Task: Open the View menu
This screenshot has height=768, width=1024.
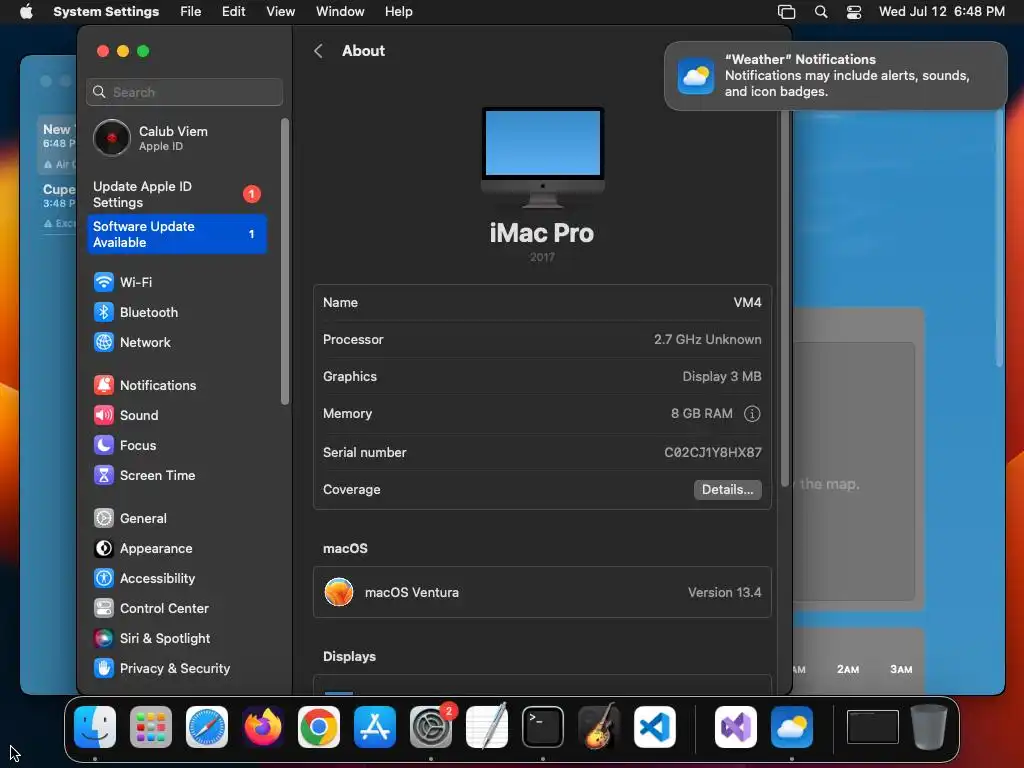Action: point(280,12)
